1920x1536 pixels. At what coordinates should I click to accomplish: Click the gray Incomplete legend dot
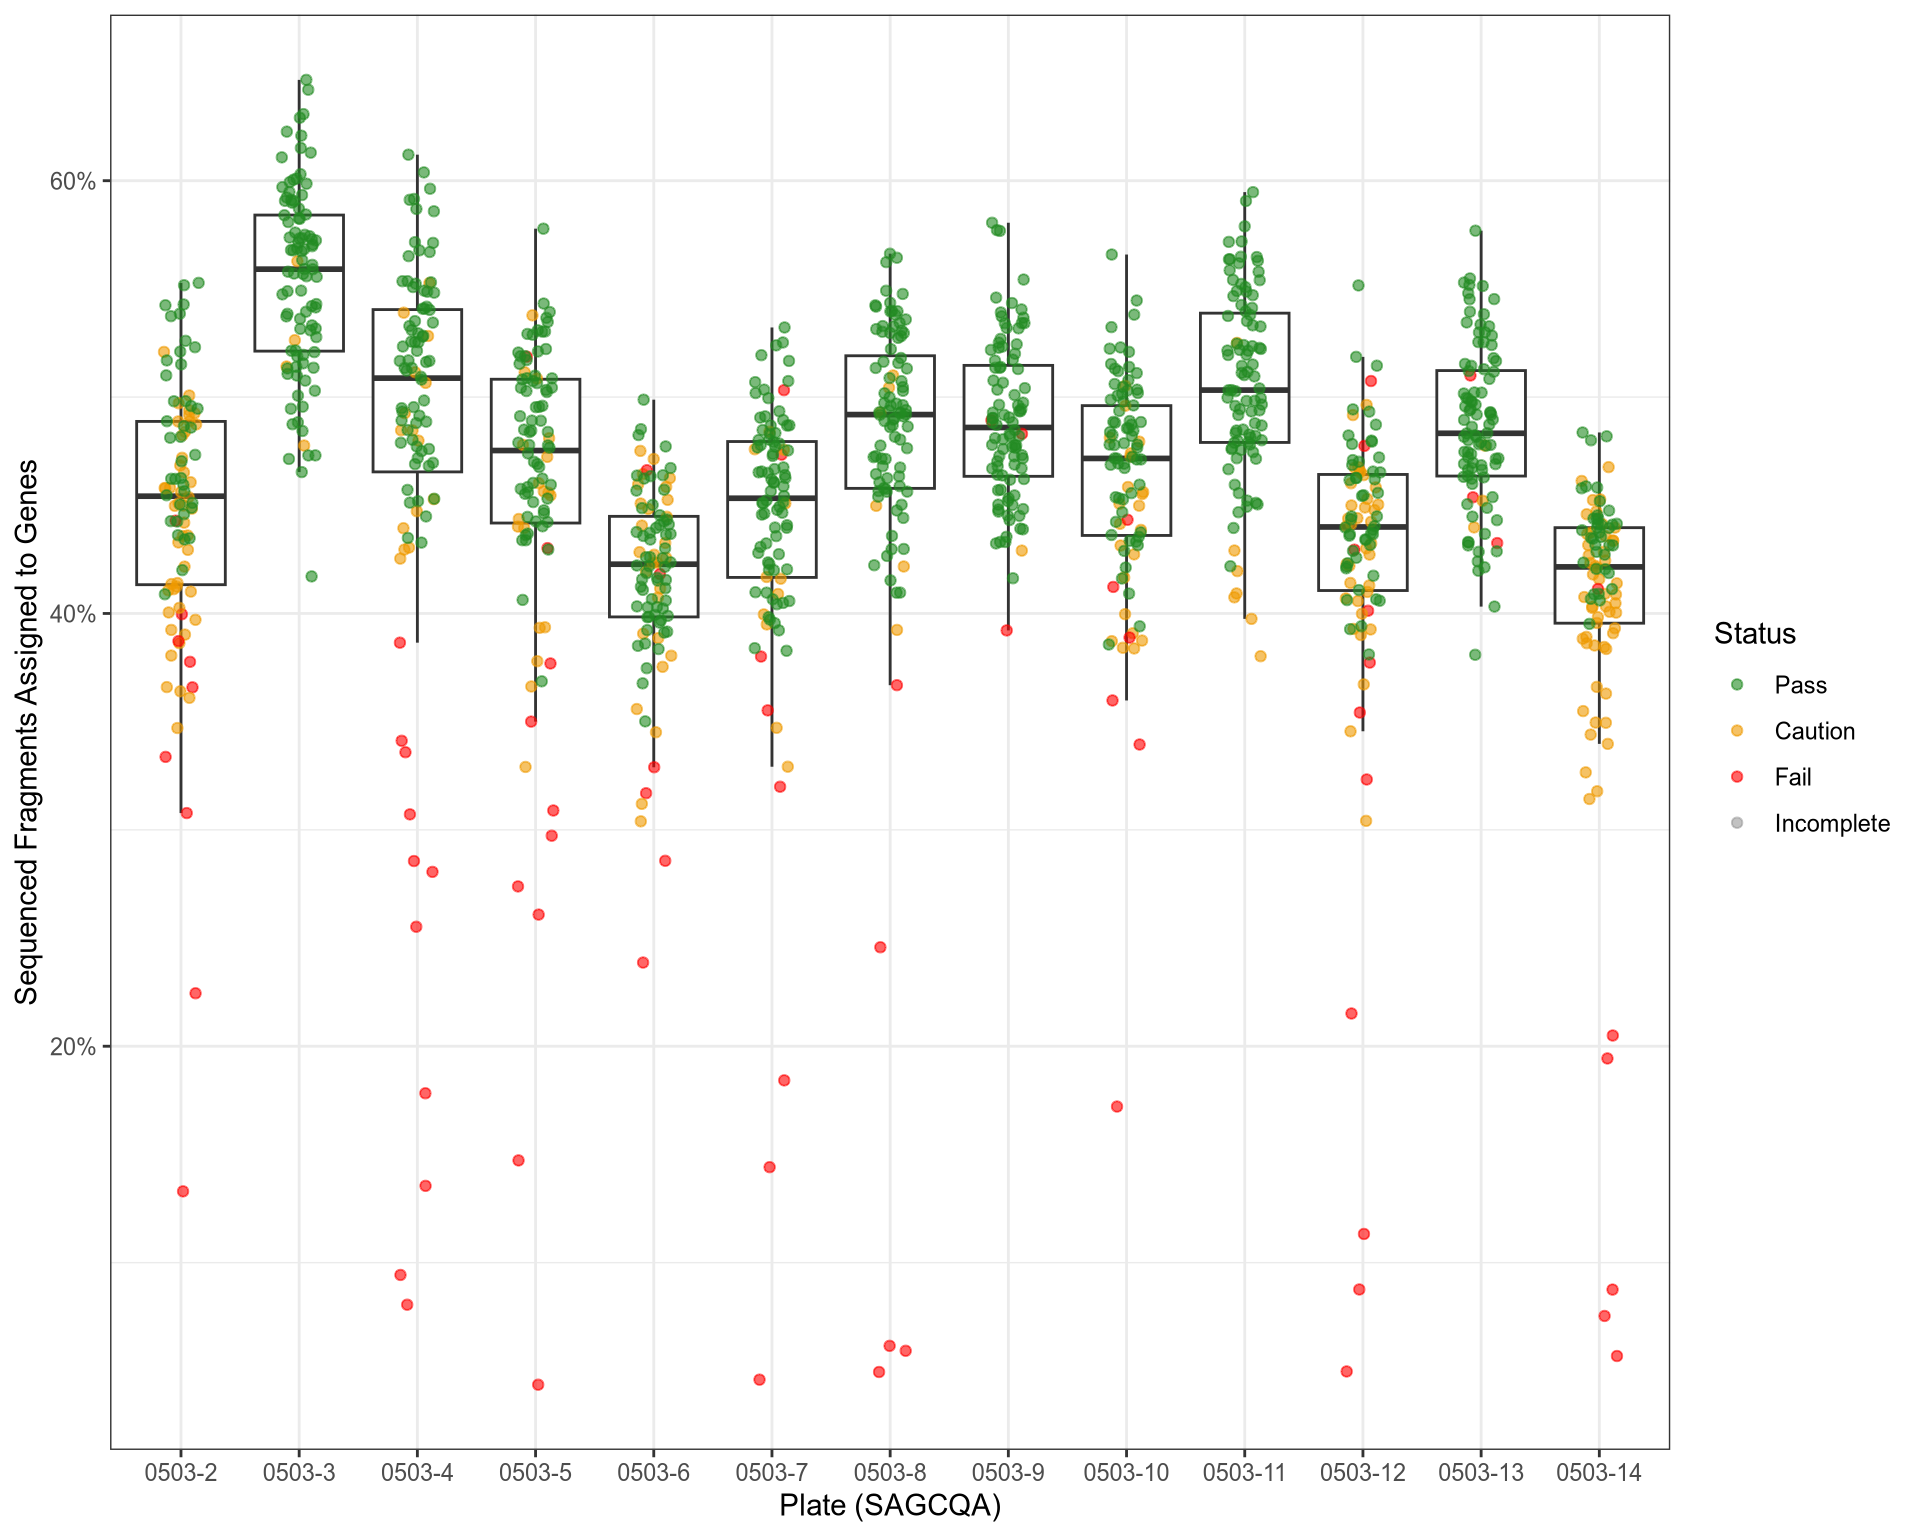pos(1737,823)
